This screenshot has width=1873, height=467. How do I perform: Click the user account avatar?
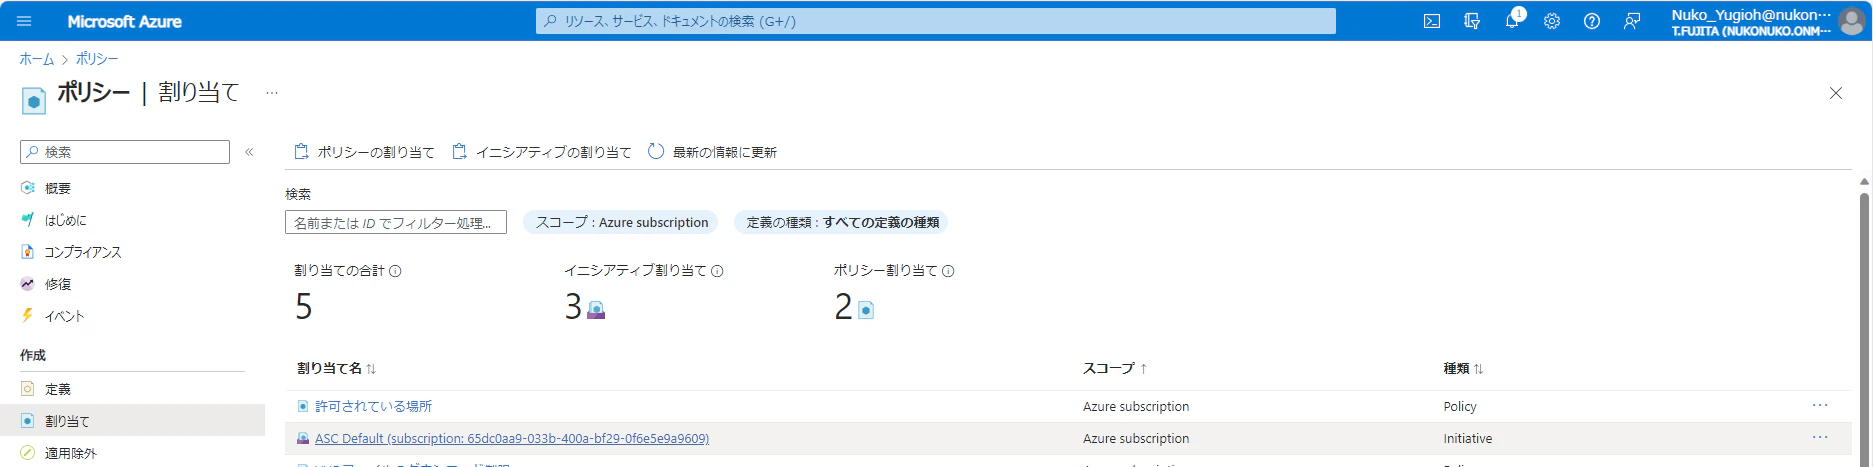pyautogui.click(x=1852, y=21)
